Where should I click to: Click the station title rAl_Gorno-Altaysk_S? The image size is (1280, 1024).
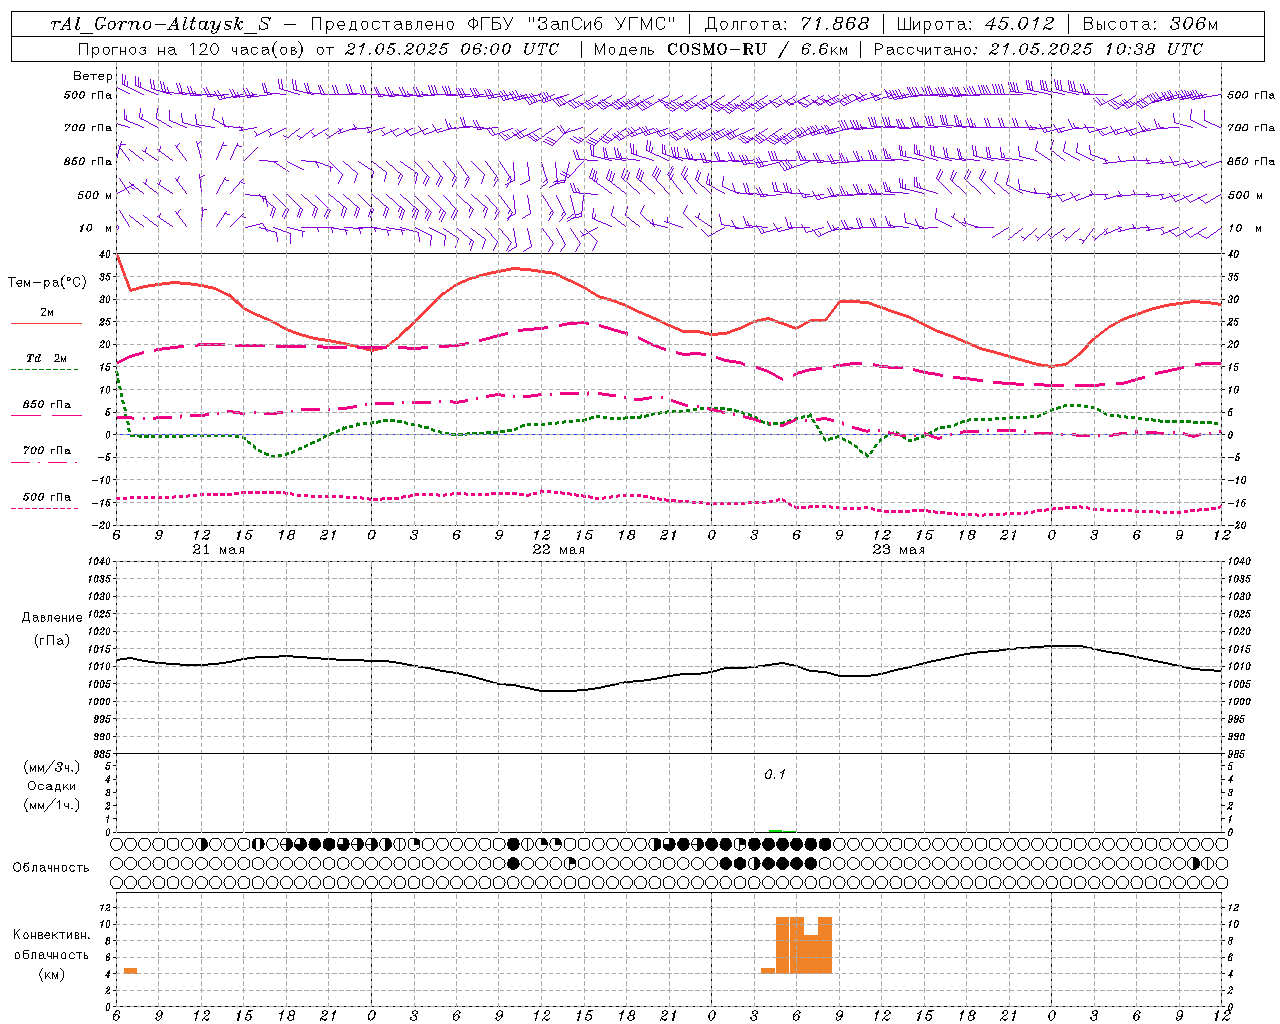[159, 24]
